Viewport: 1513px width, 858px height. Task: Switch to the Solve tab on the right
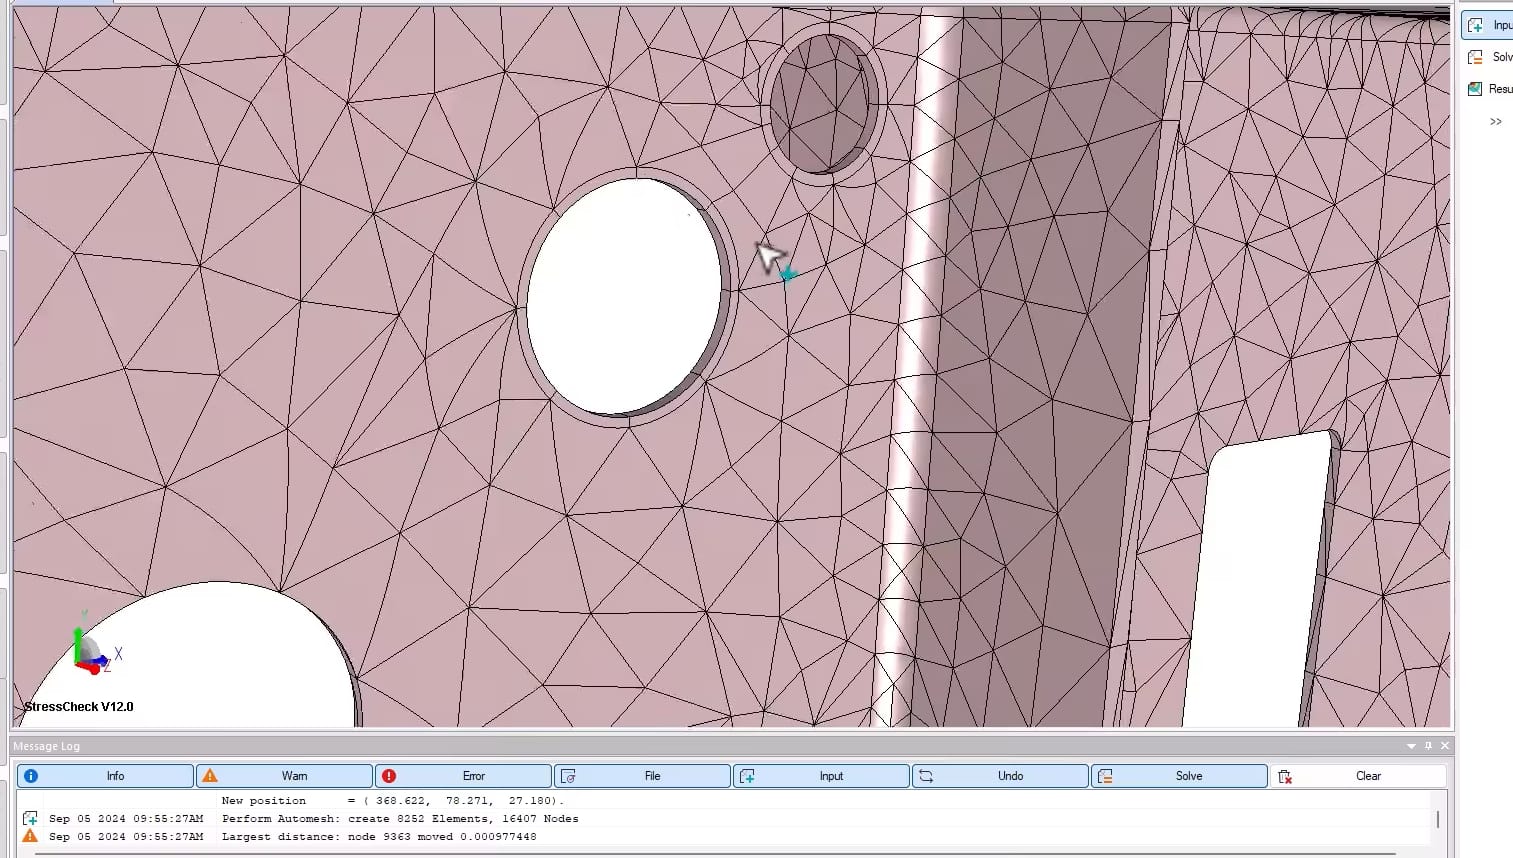coord(1490,57)
